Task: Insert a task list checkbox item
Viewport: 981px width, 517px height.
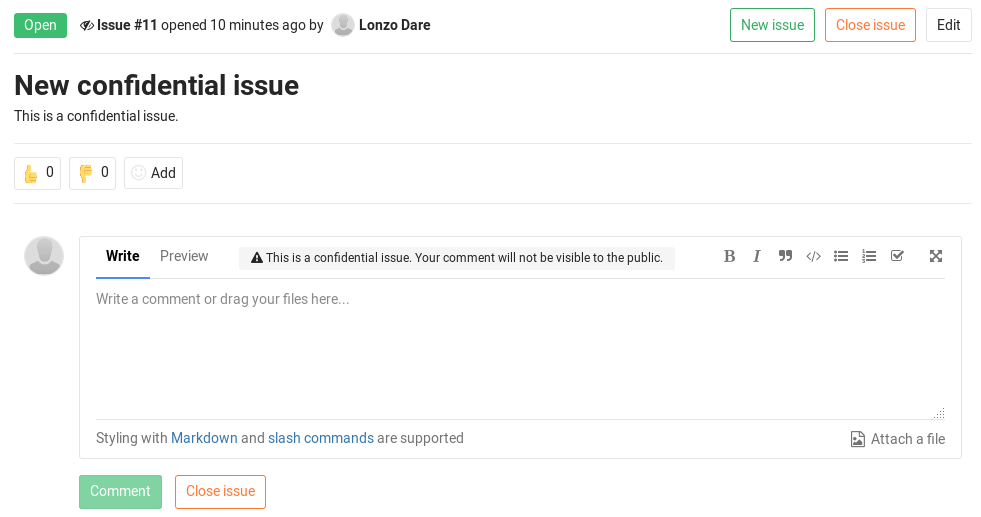Action: tap(897, 256)
